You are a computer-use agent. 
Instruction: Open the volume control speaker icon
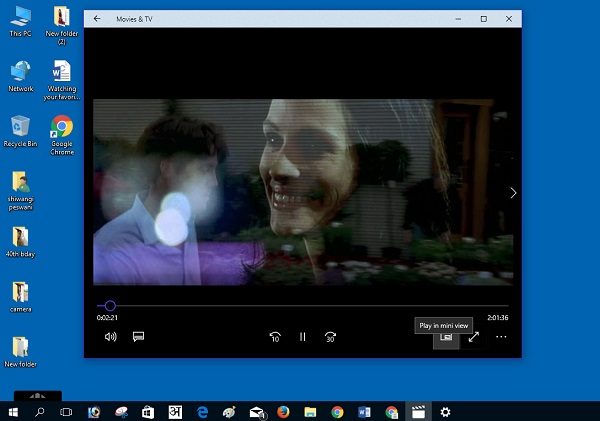[111, 337]
